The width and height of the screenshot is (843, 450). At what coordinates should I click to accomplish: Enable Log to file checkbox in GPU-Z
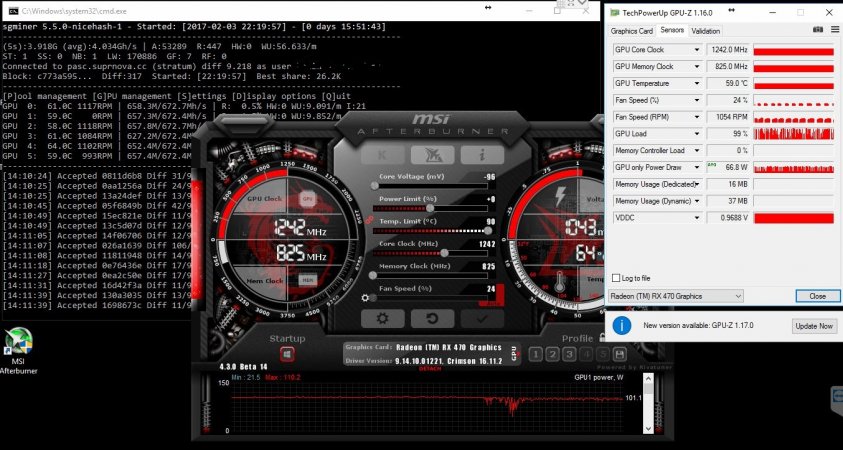click(x=616, y=278)
